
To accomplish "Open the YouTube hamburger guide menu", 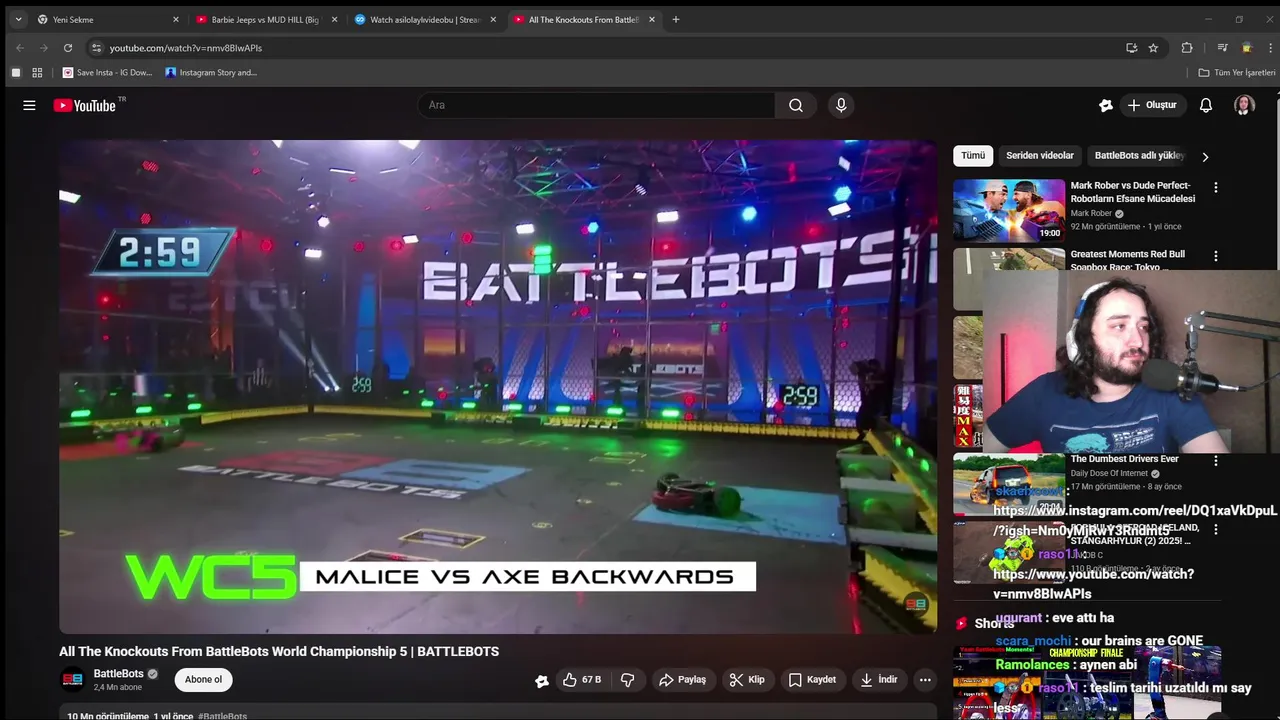I will (29, 105).
